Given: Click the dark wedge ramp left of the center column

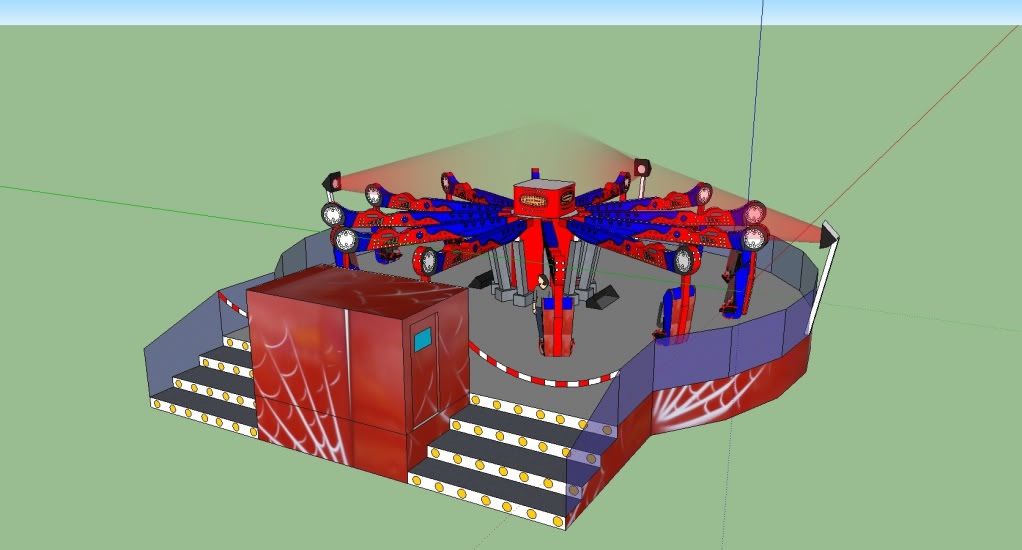Looking at the screenshot, I should [x=482, y=280].
